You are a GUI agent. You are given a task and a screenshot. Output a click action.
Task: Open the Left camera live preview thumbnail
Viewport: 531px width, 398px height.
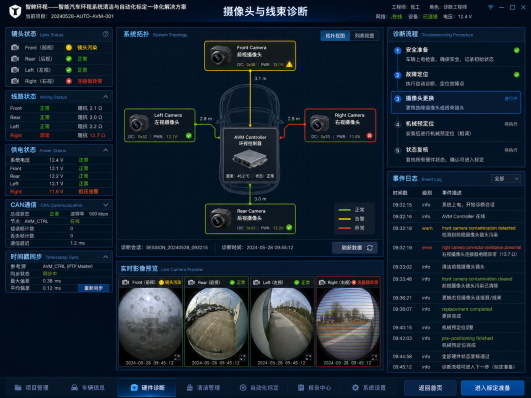282,322
